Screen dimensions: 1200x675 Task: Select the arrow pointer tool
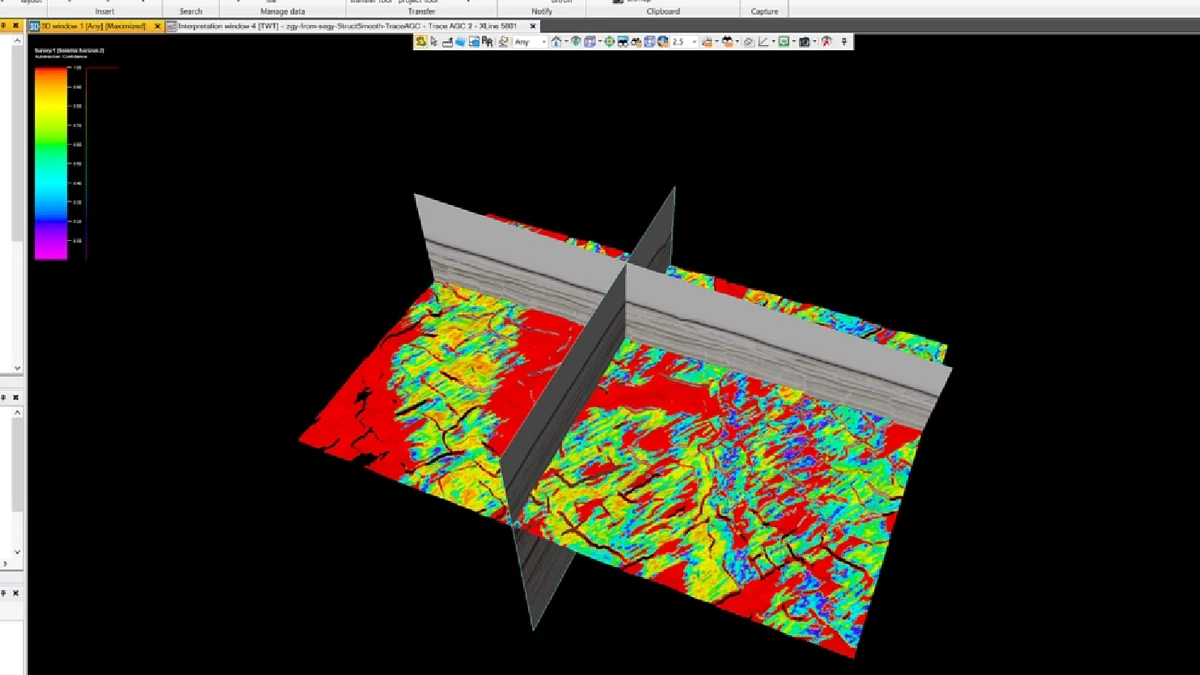point(433,42)
